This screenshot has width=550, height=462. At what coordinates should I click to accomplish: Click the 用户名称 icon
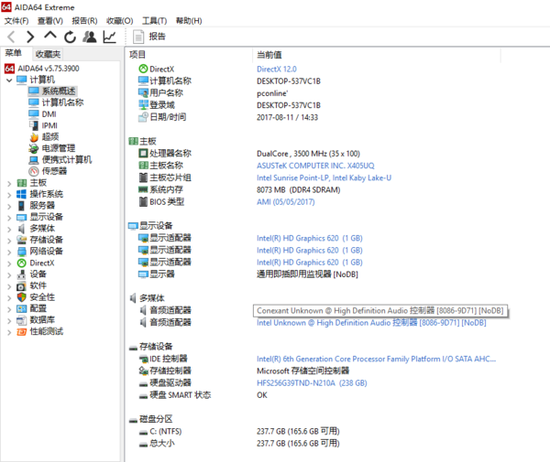(x=143, y=93)
